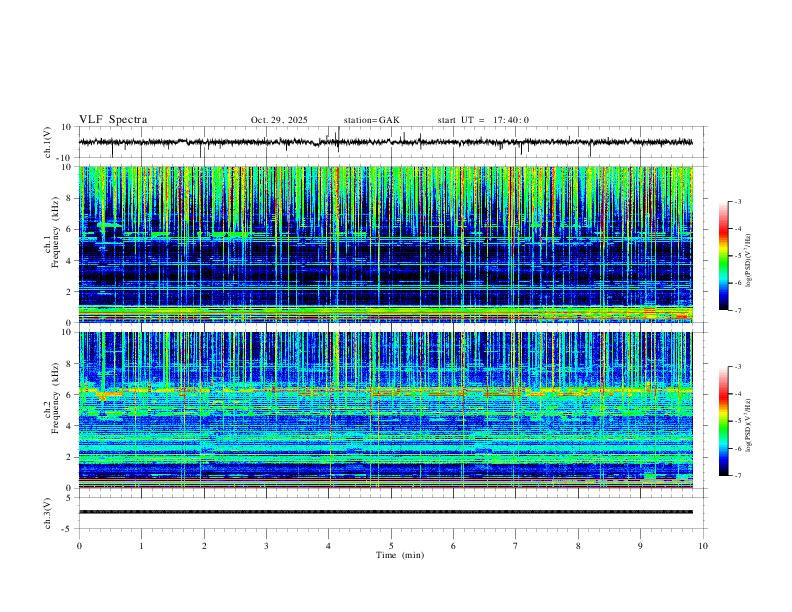Select the "start UT = 17:40:0" text
The image size is (792, 612).
pos(483,120)
